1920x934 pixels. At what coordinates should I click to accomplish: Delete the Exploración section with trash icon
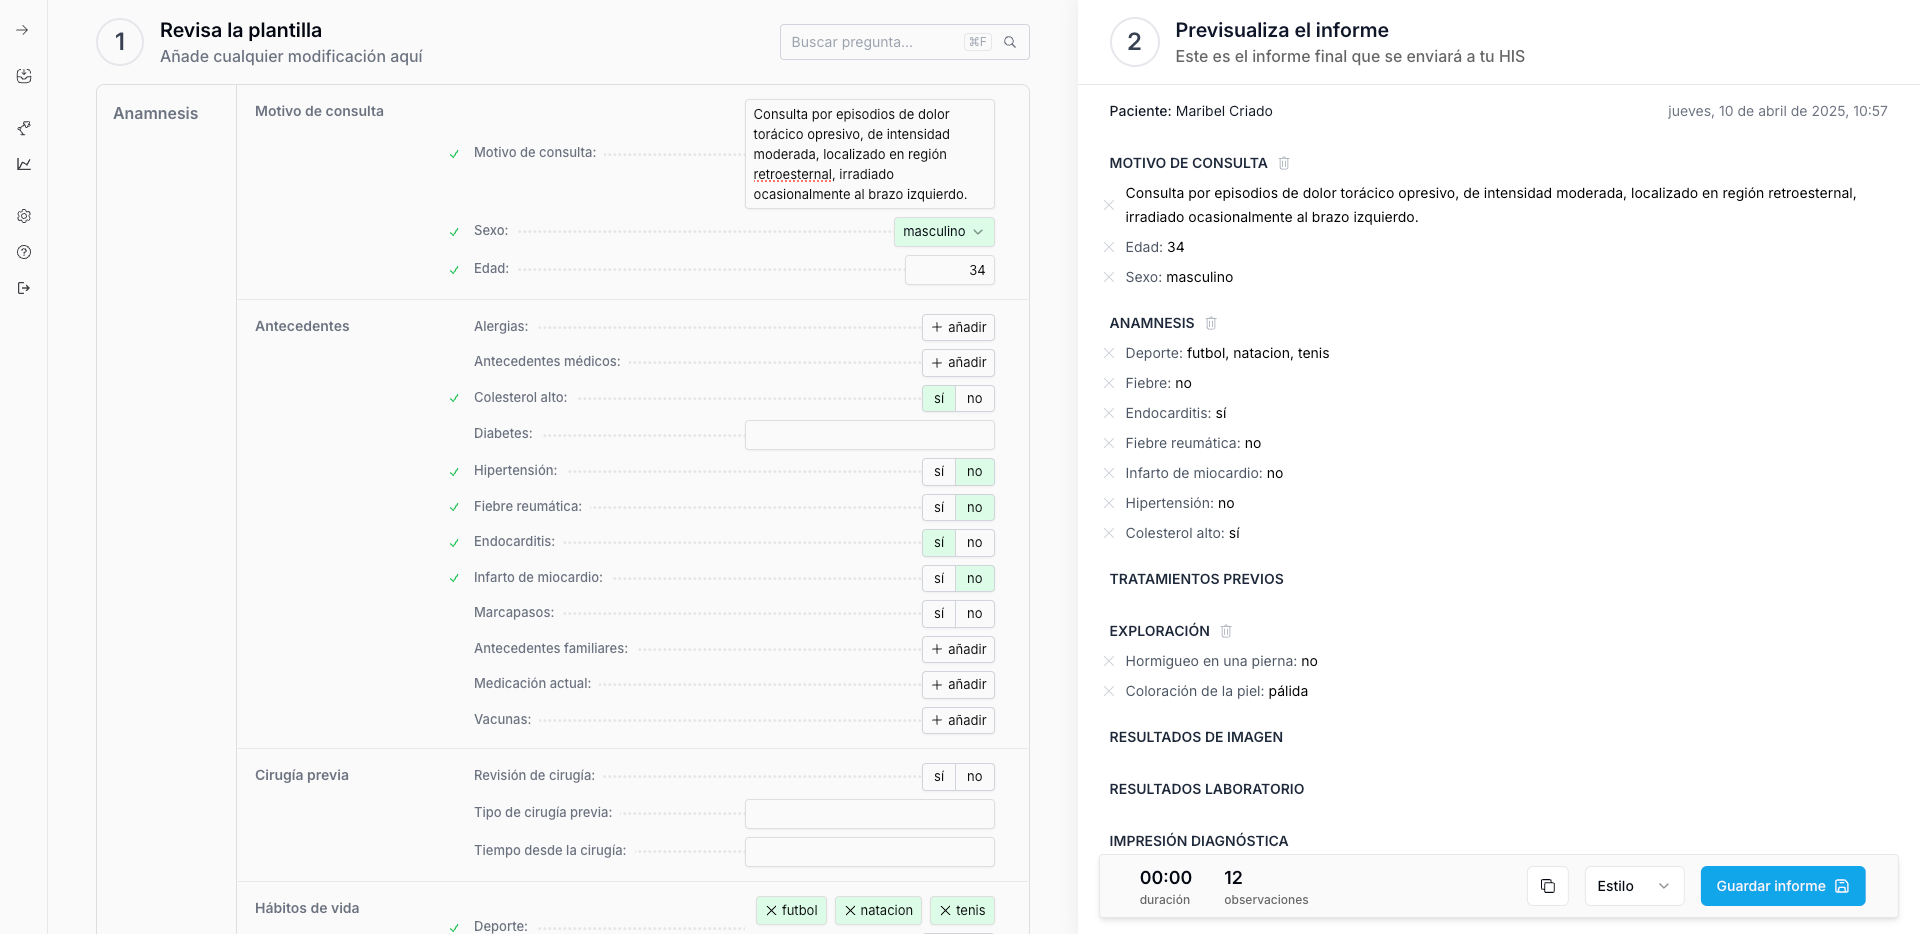point(1226,631)
